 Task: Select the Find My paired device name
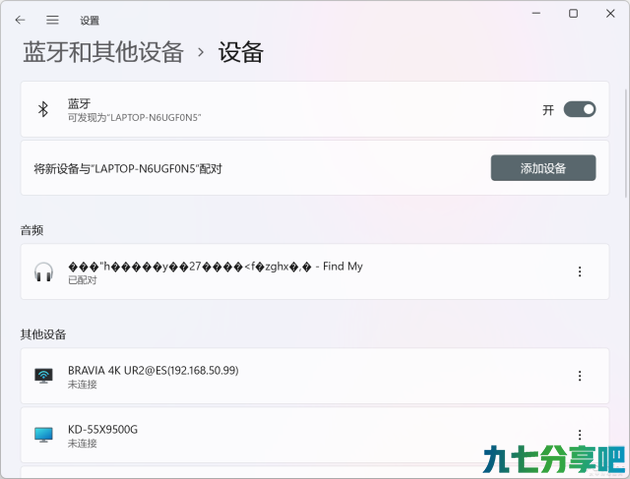(x=215, y=266)
